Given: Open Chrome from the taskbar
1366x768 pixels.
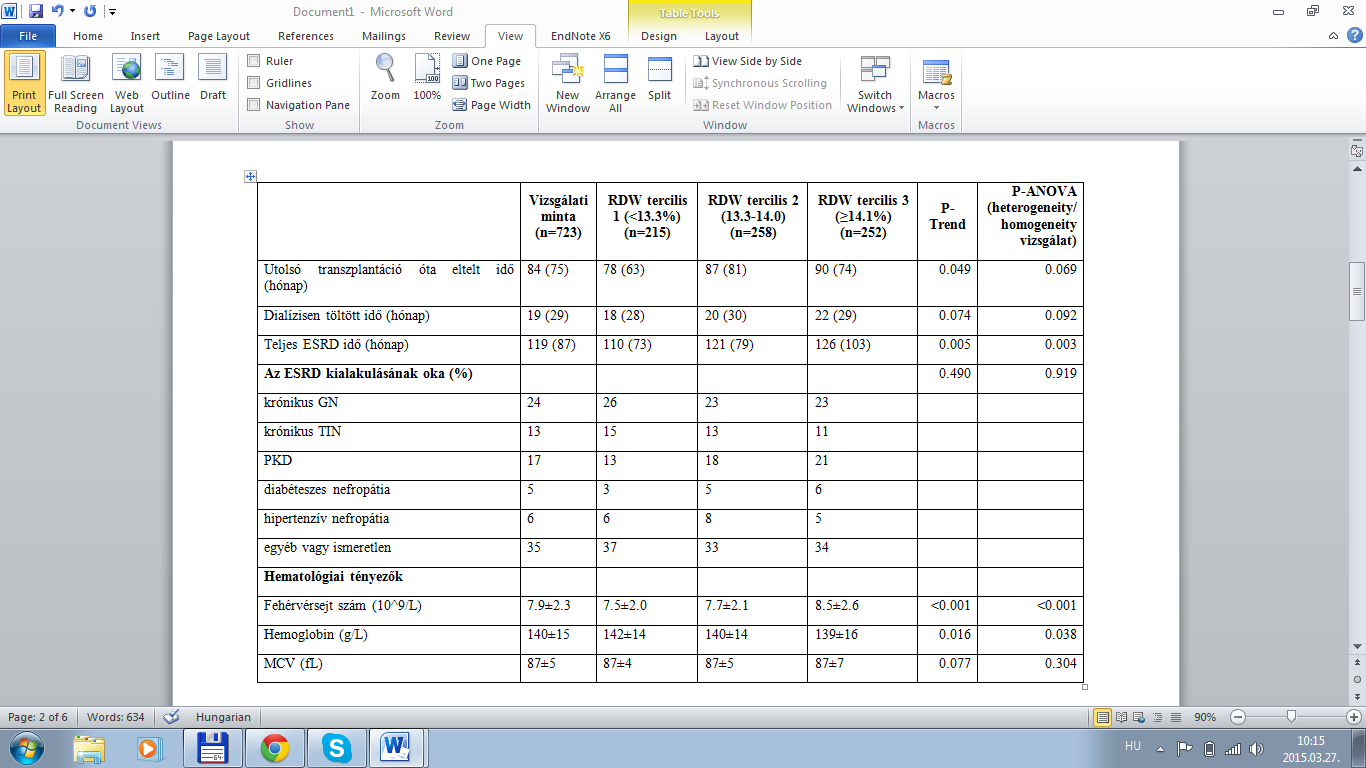Looking at the screenshot, I should coord(275,747).
